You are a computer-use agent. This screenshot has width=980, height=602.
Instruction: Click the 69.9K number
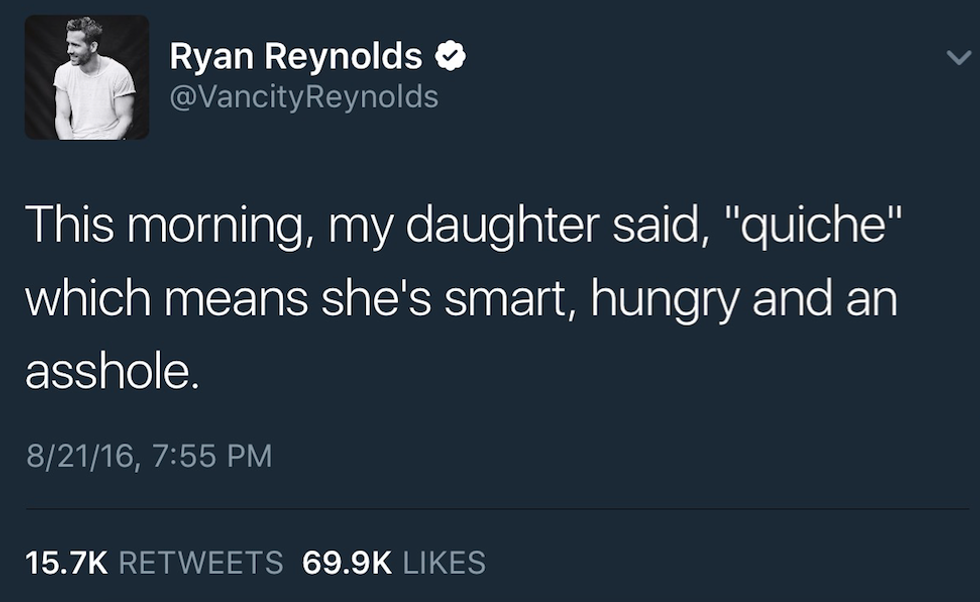pos(347,562)
